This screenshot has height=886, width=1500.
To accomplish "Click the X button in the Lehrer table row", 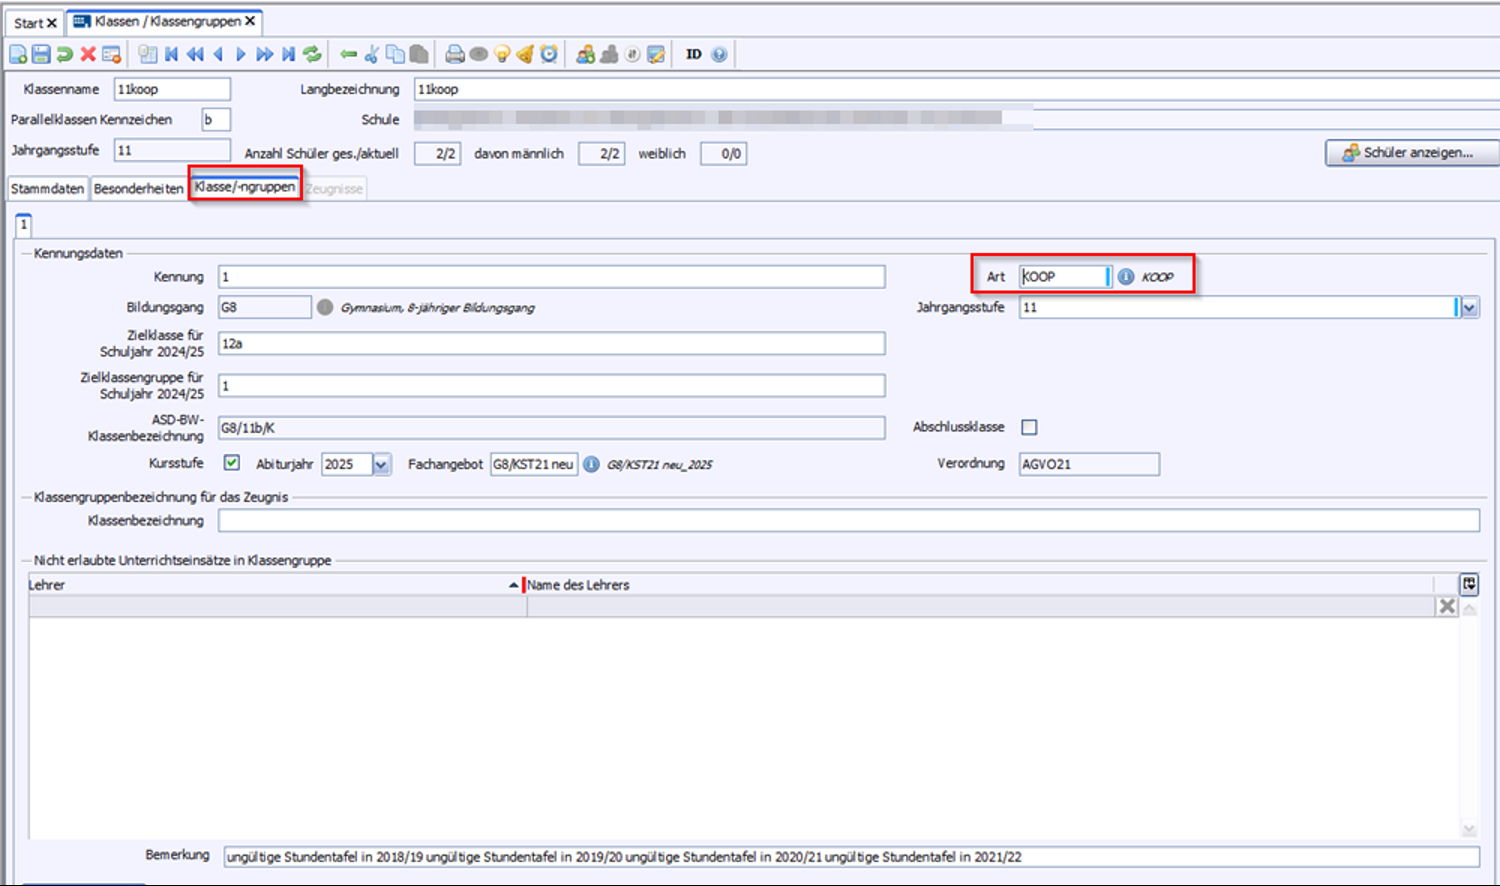I will click(x=1446, y=606).
